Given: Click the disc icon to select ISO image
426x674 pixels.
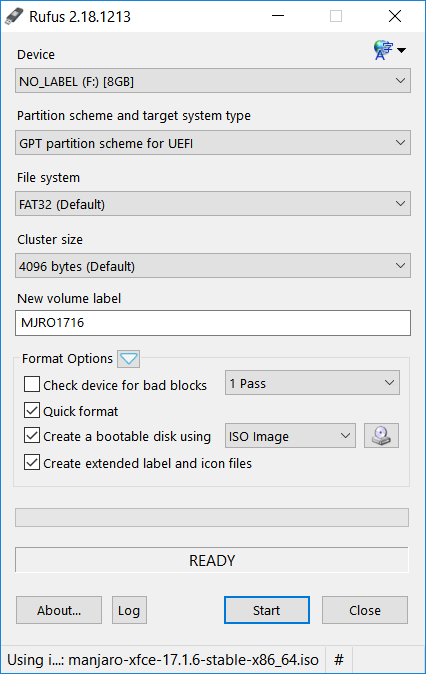Looking at the screenshot, I should point(381,435).
